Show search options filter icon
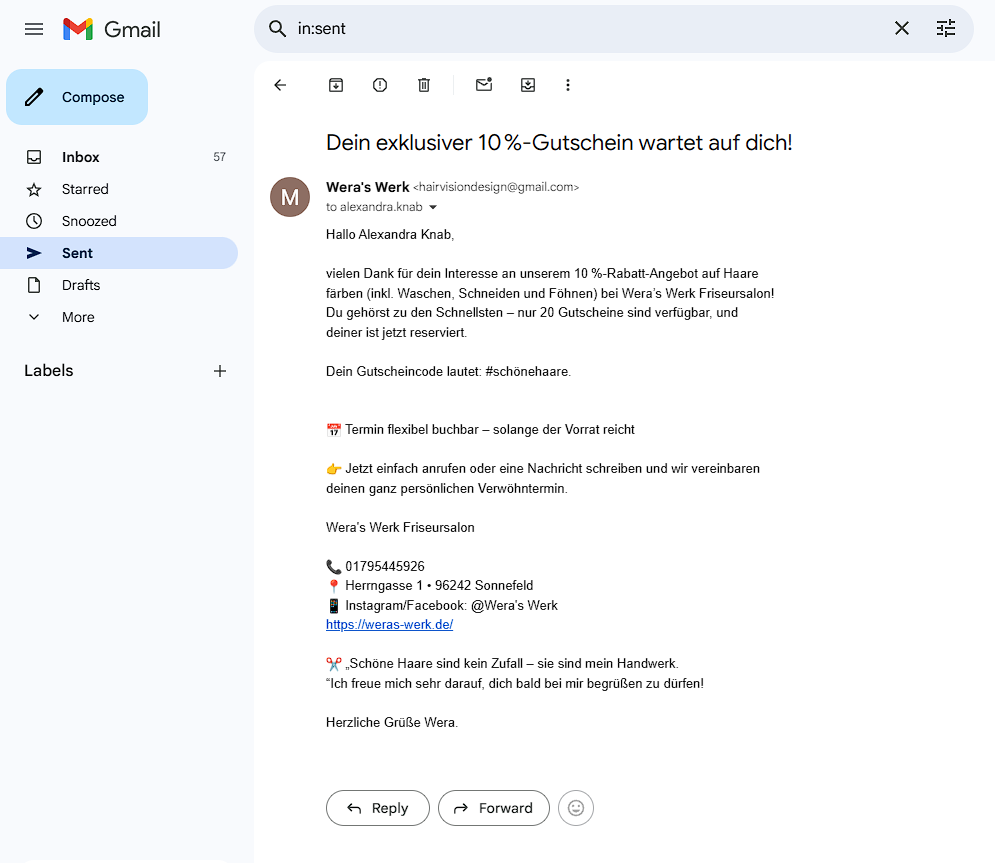This screenshot has height=863, width=995. coord(946,29)
